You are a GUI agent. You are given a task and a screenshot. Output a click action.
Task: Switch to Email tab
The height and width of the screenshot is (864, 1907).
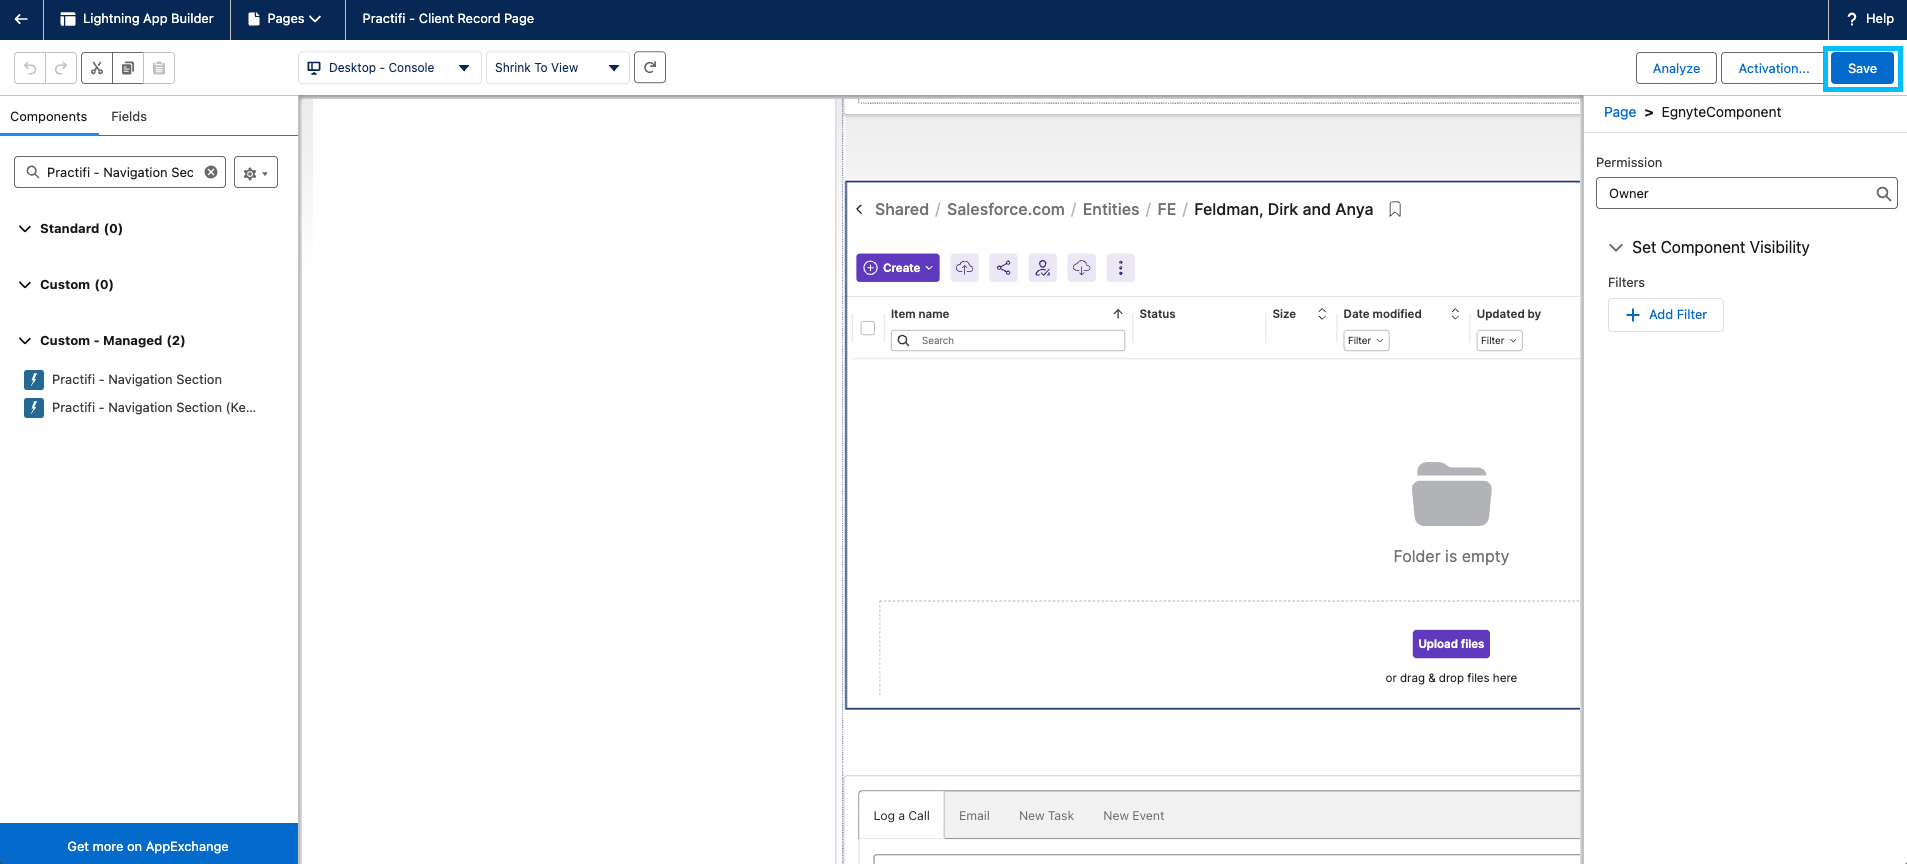click(x=974, y=816)
